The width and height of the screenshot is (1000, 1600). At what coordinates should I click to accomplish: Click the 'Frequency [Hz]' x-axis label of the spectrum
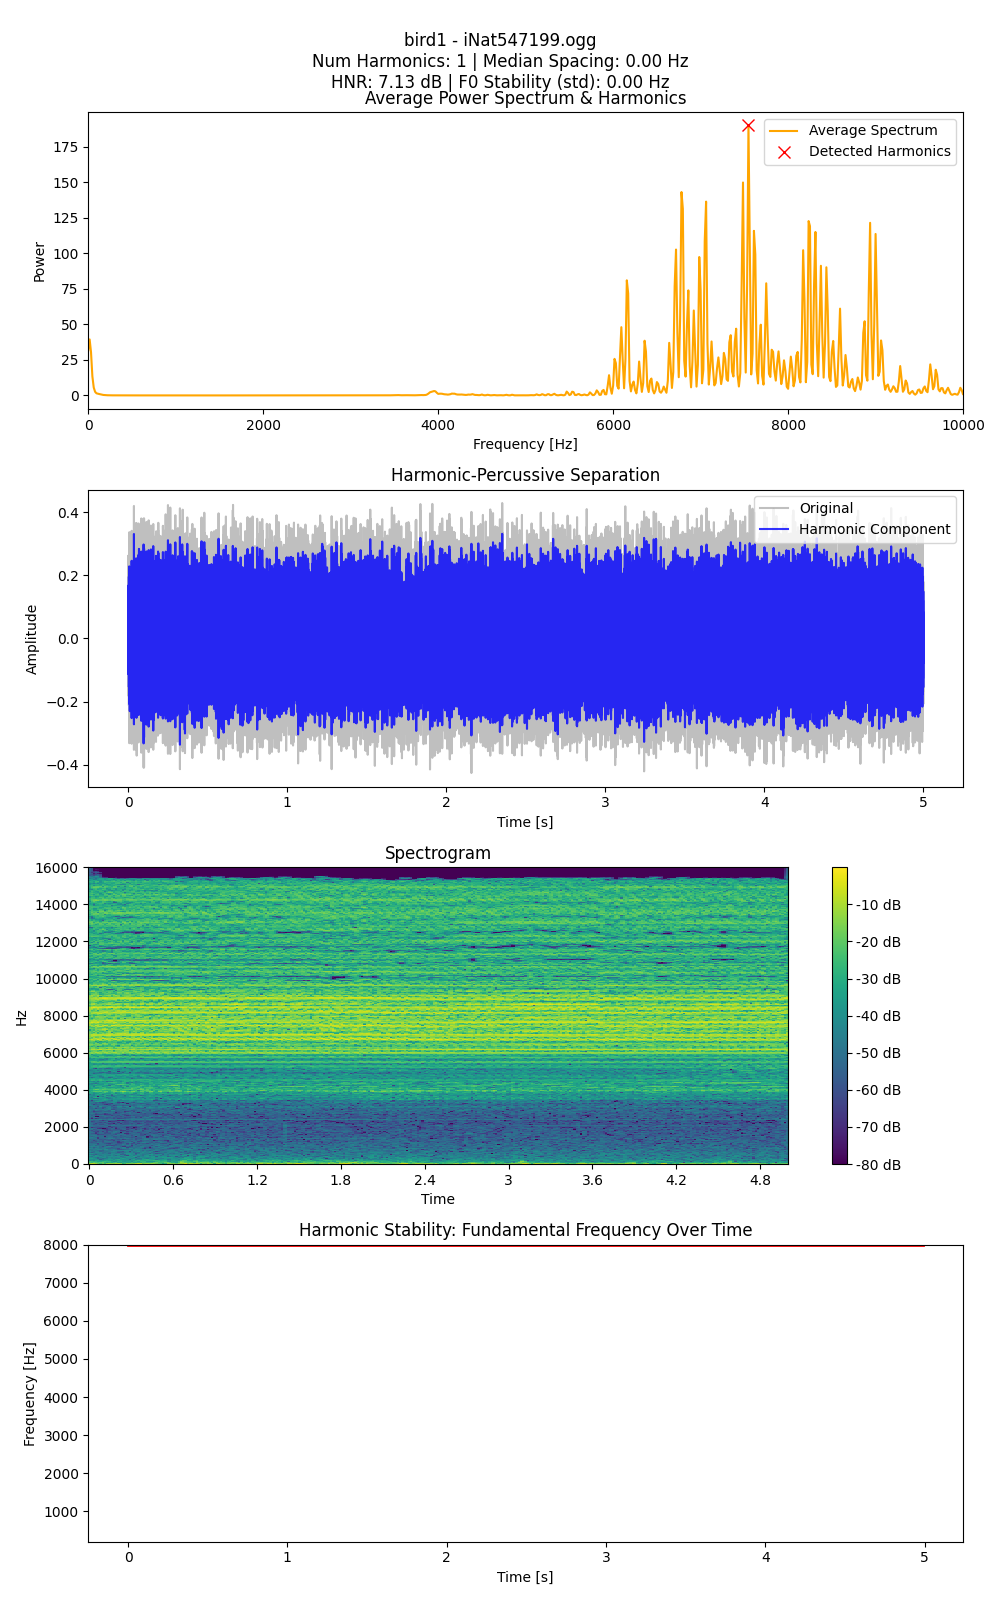(525, 444)
